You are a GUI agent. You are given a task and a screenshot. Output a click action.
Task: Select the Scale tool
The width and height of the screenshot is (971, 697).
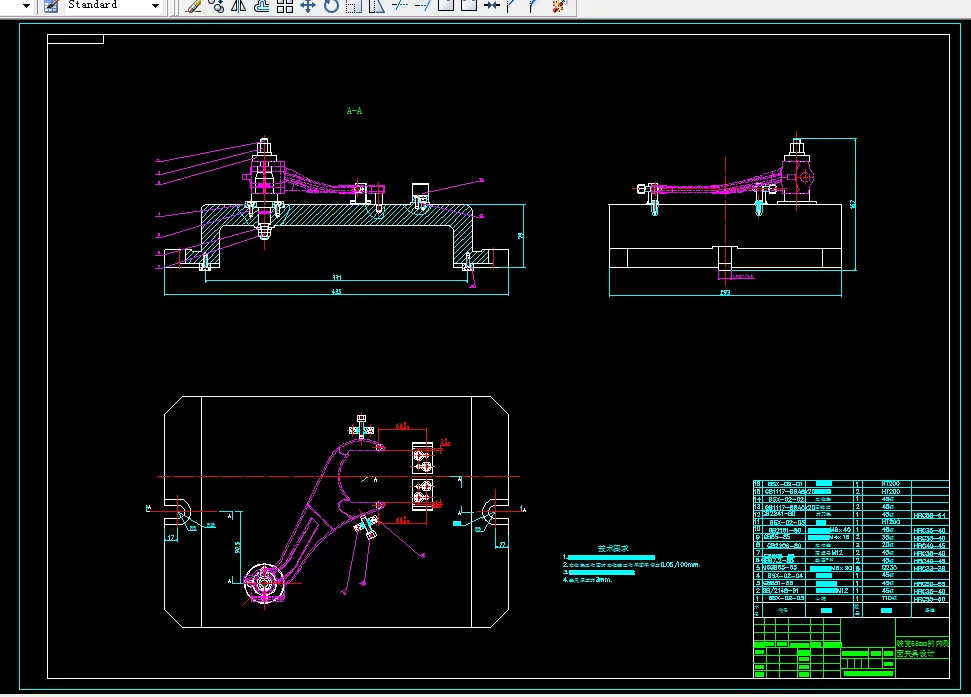(x=354, y=6)
